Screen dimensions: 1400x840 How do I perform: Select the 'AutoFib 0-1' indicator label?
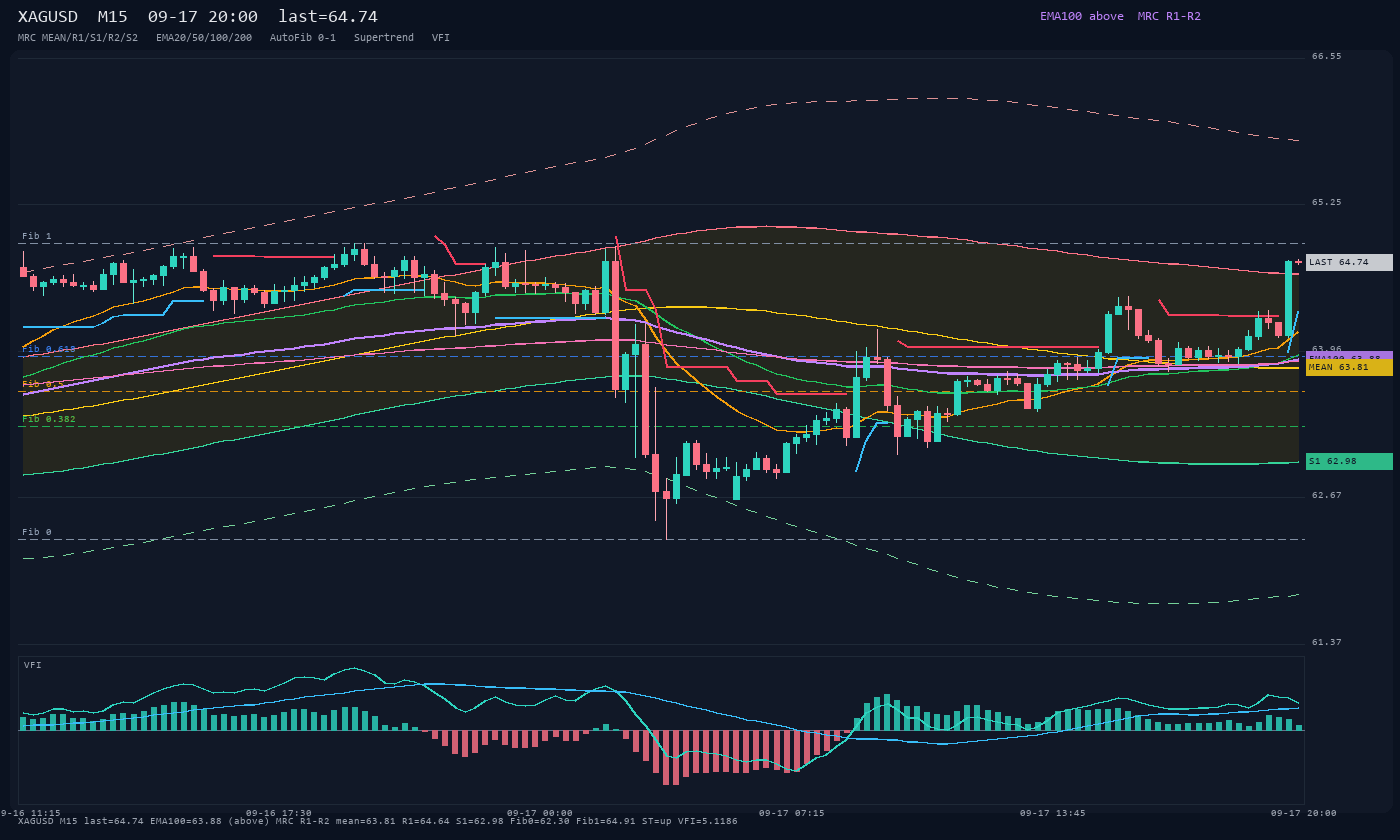(303, 38)
